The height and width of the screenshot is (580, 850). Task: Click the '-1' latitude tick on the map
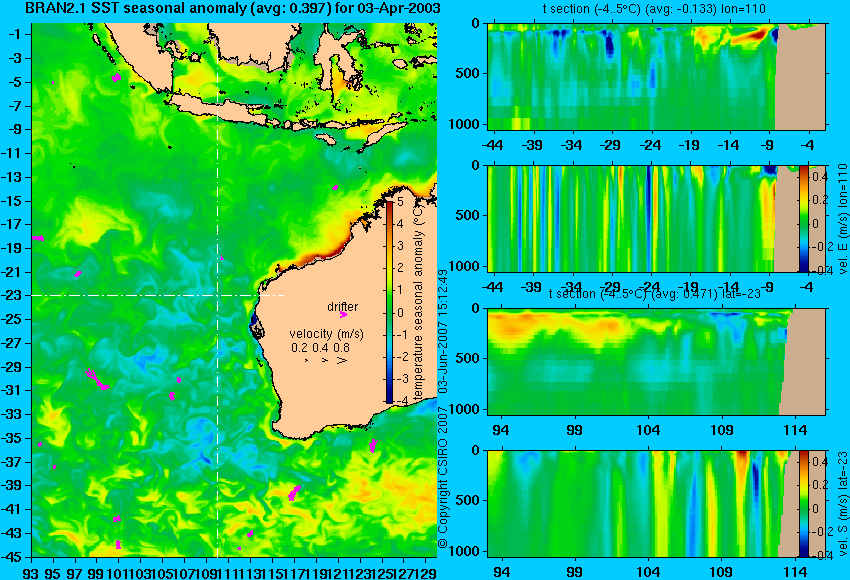pyautogui.click(x=14, y=34)
